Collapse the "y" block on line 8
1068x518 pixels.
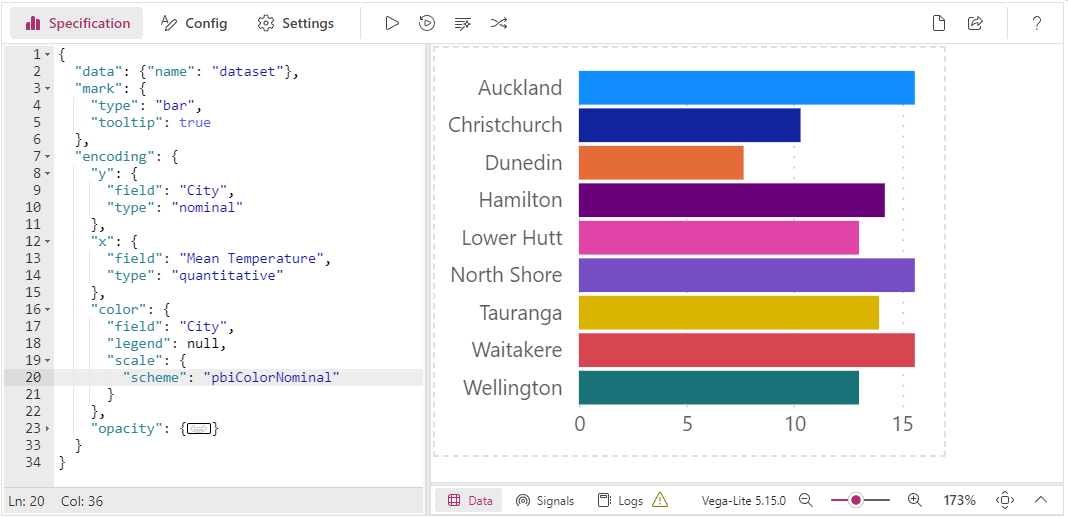point(47,174)
